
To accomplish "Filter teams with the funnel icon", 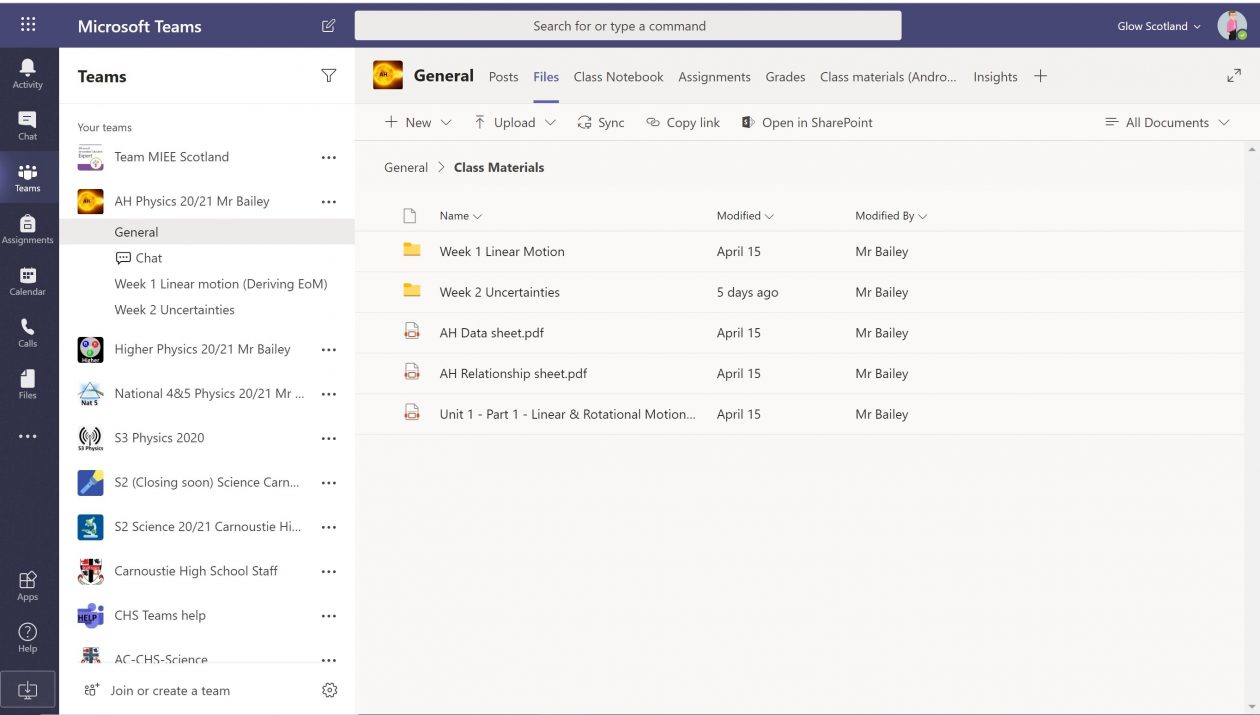I will tap(328, 76).
